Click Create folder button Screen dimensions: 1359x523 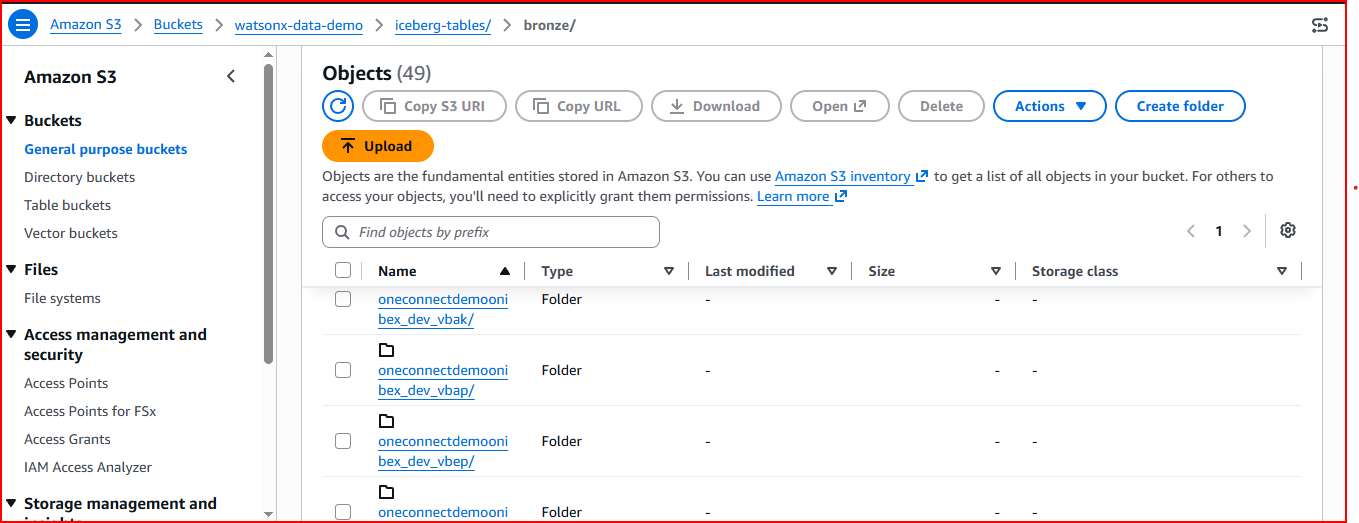1180,106
